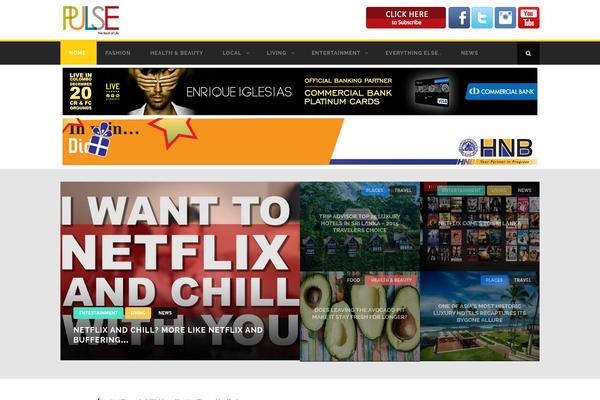Click Health & Beauty tag on avocado tile
The width and height of the screenshot is (600, 400).
click(x=391, y=280)
